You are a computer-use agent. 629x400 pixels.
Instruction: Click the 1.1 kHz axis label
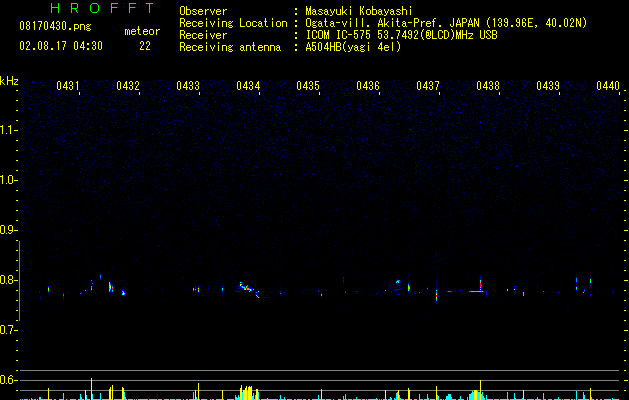(x=8, y=130)
